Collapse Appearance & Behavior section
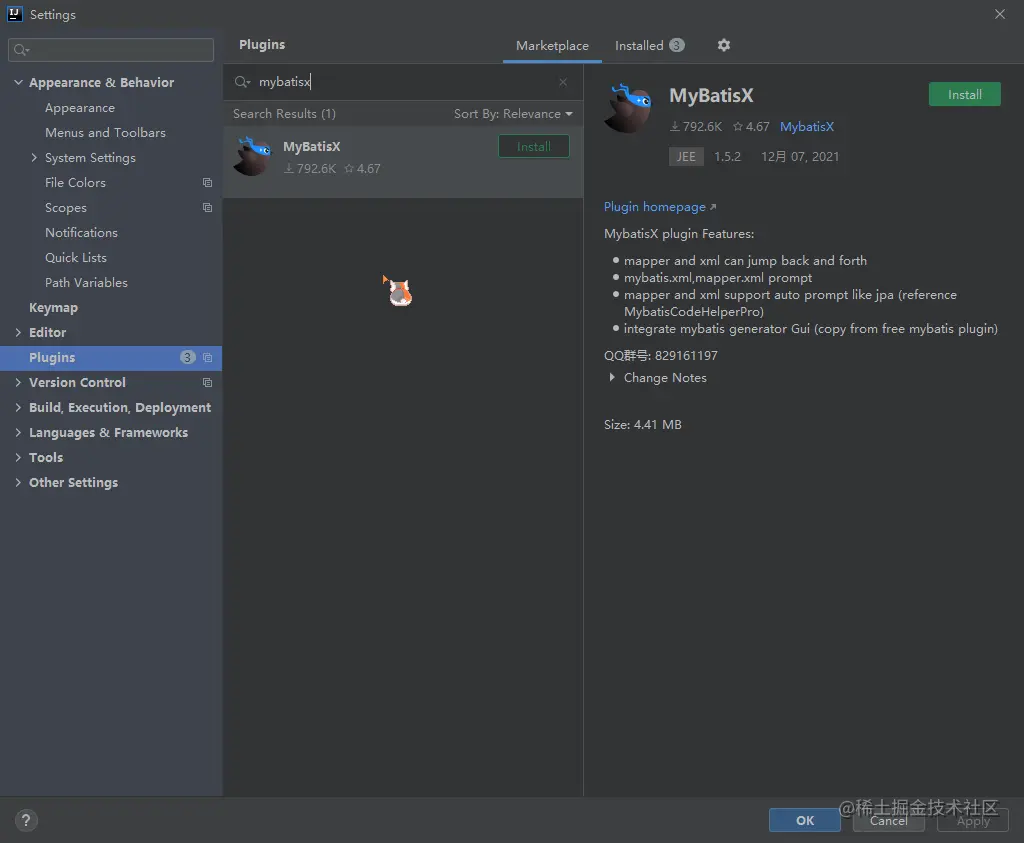This screenshot has height=843, width=1024. [18, 82]
